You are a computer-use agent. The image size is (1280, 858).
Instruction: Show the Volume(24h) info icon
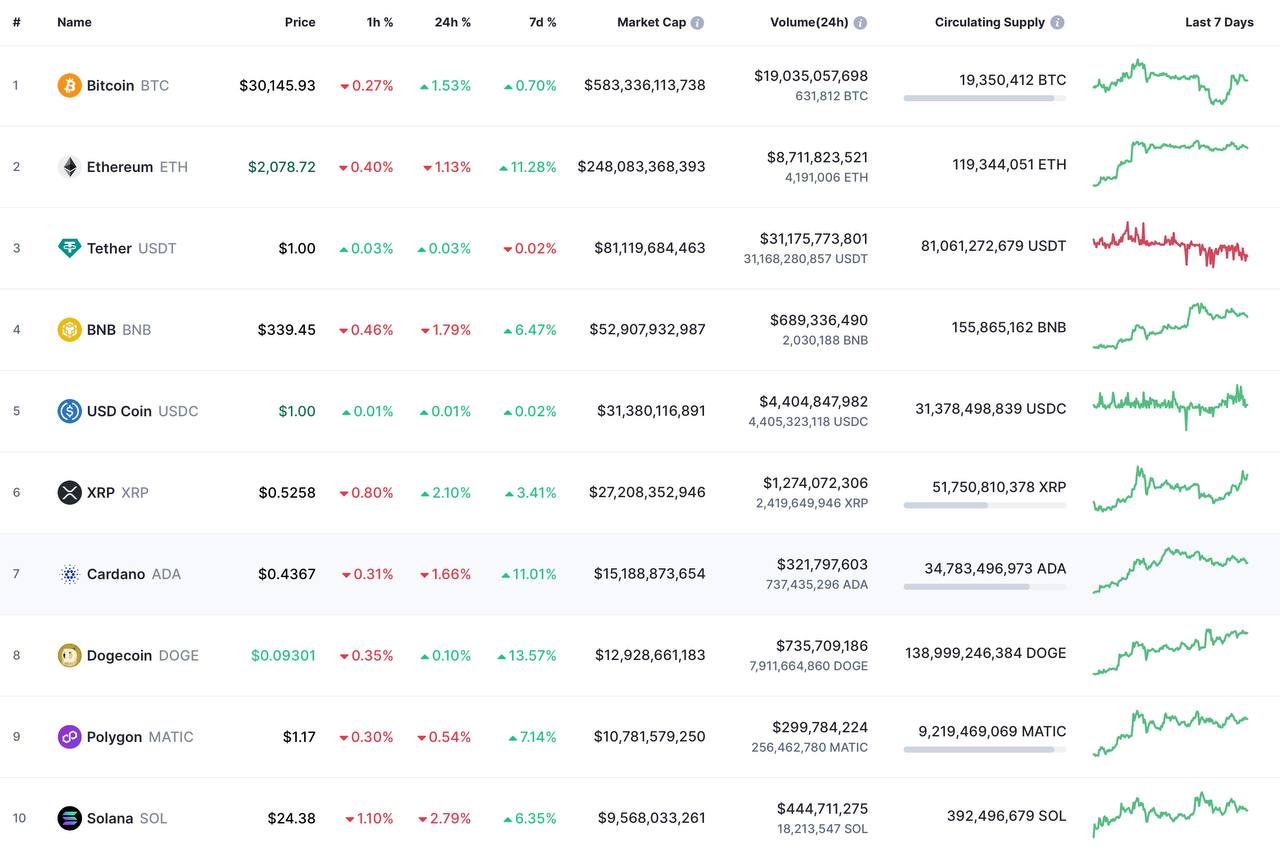[x=860, y=22]
